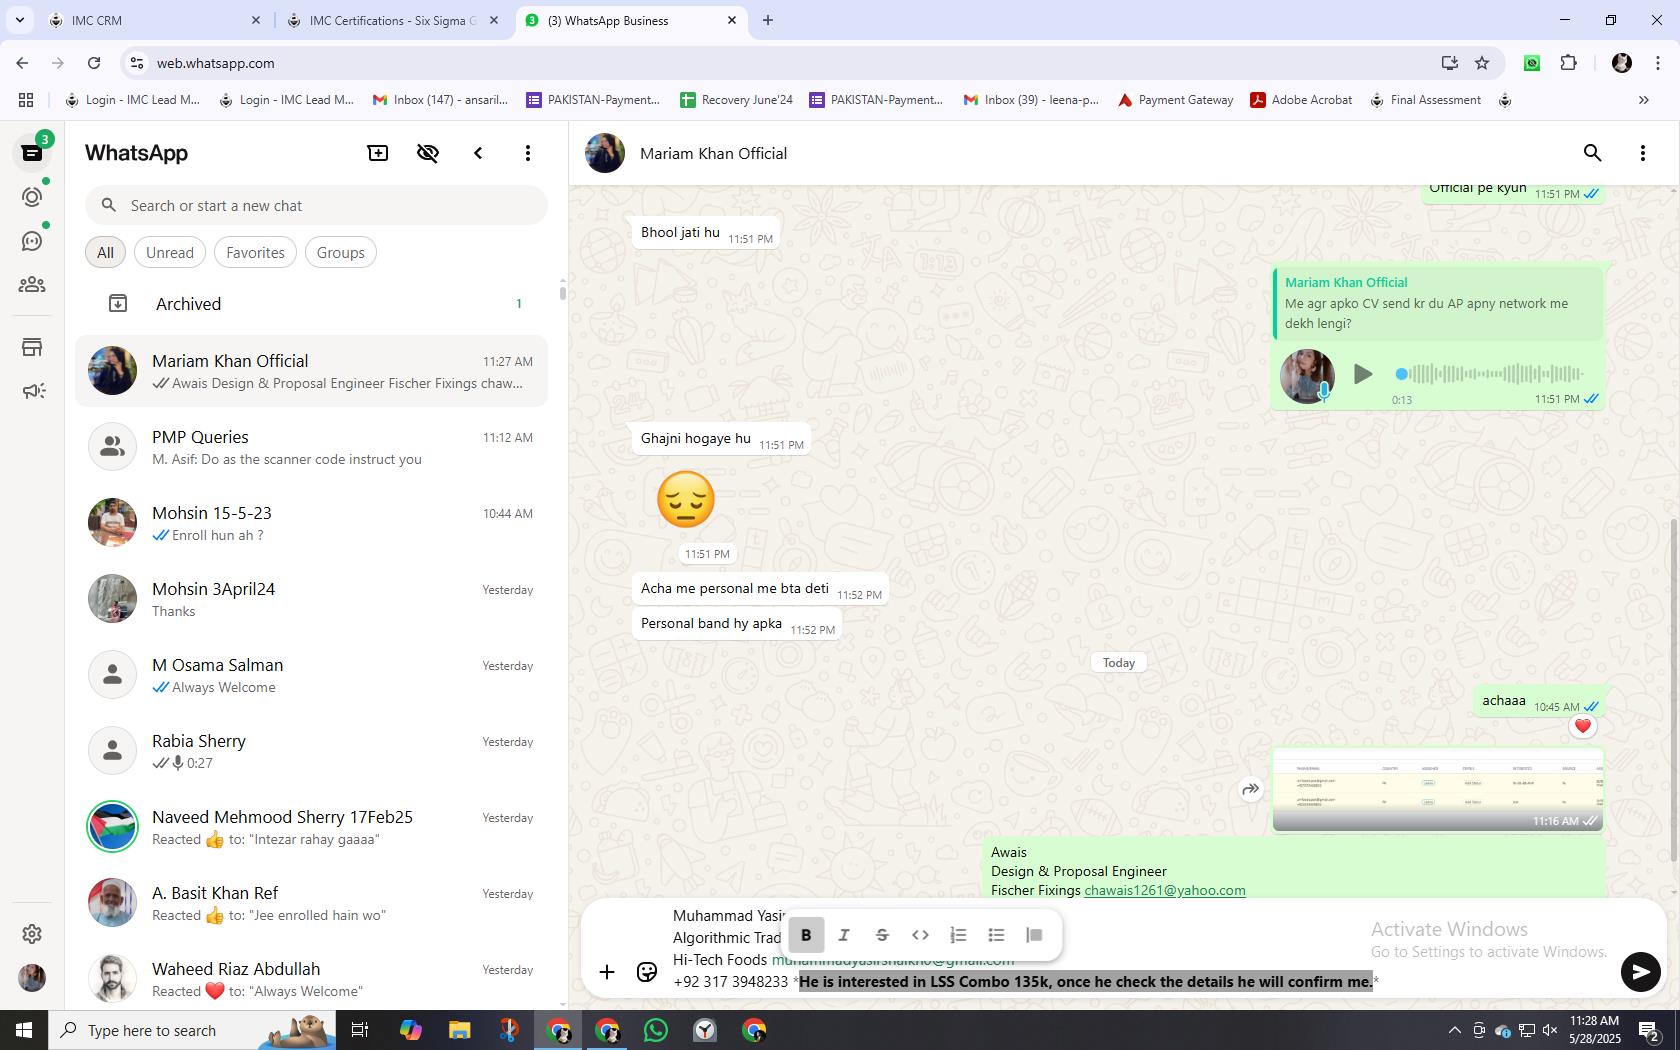Start a new chat with plus icon
Viewport: 1680px width, 1050px height.
click(378, 153)
